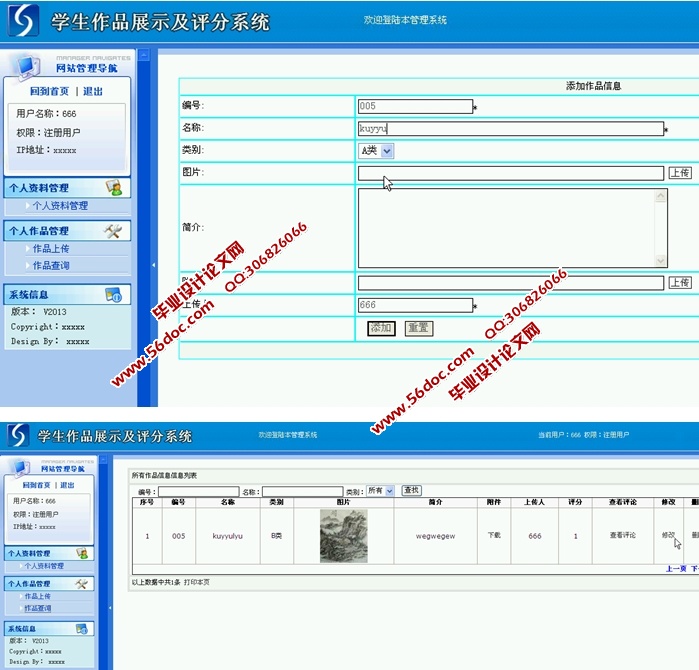The height and width of the screenshot is (670, 699).
Task: Click 退出 link on the work list page
Action: click(x=67, y=485)
